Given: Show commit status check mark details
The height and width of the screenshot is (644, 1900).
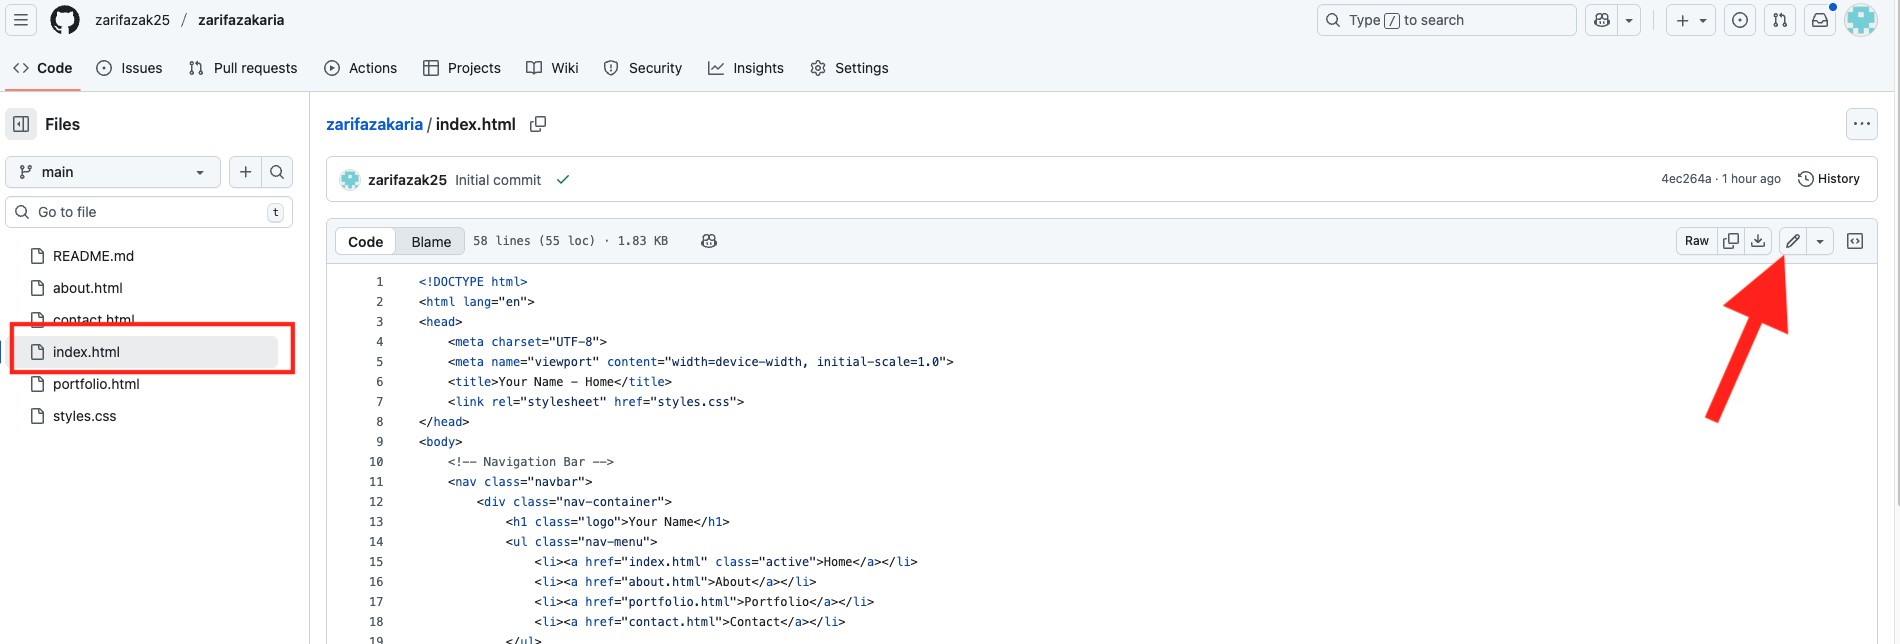Looking at the screenshot, I should (563, 180).
